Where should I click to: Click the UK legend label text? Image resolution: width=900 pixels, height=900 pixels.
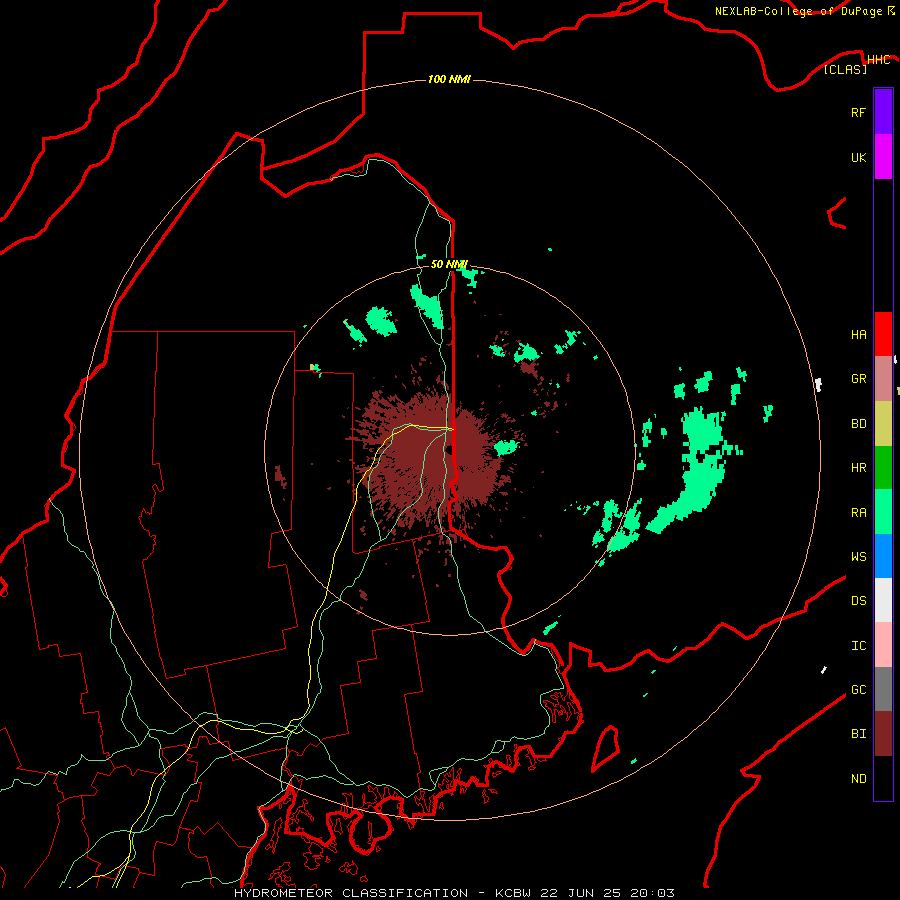[x=858, y=158]
